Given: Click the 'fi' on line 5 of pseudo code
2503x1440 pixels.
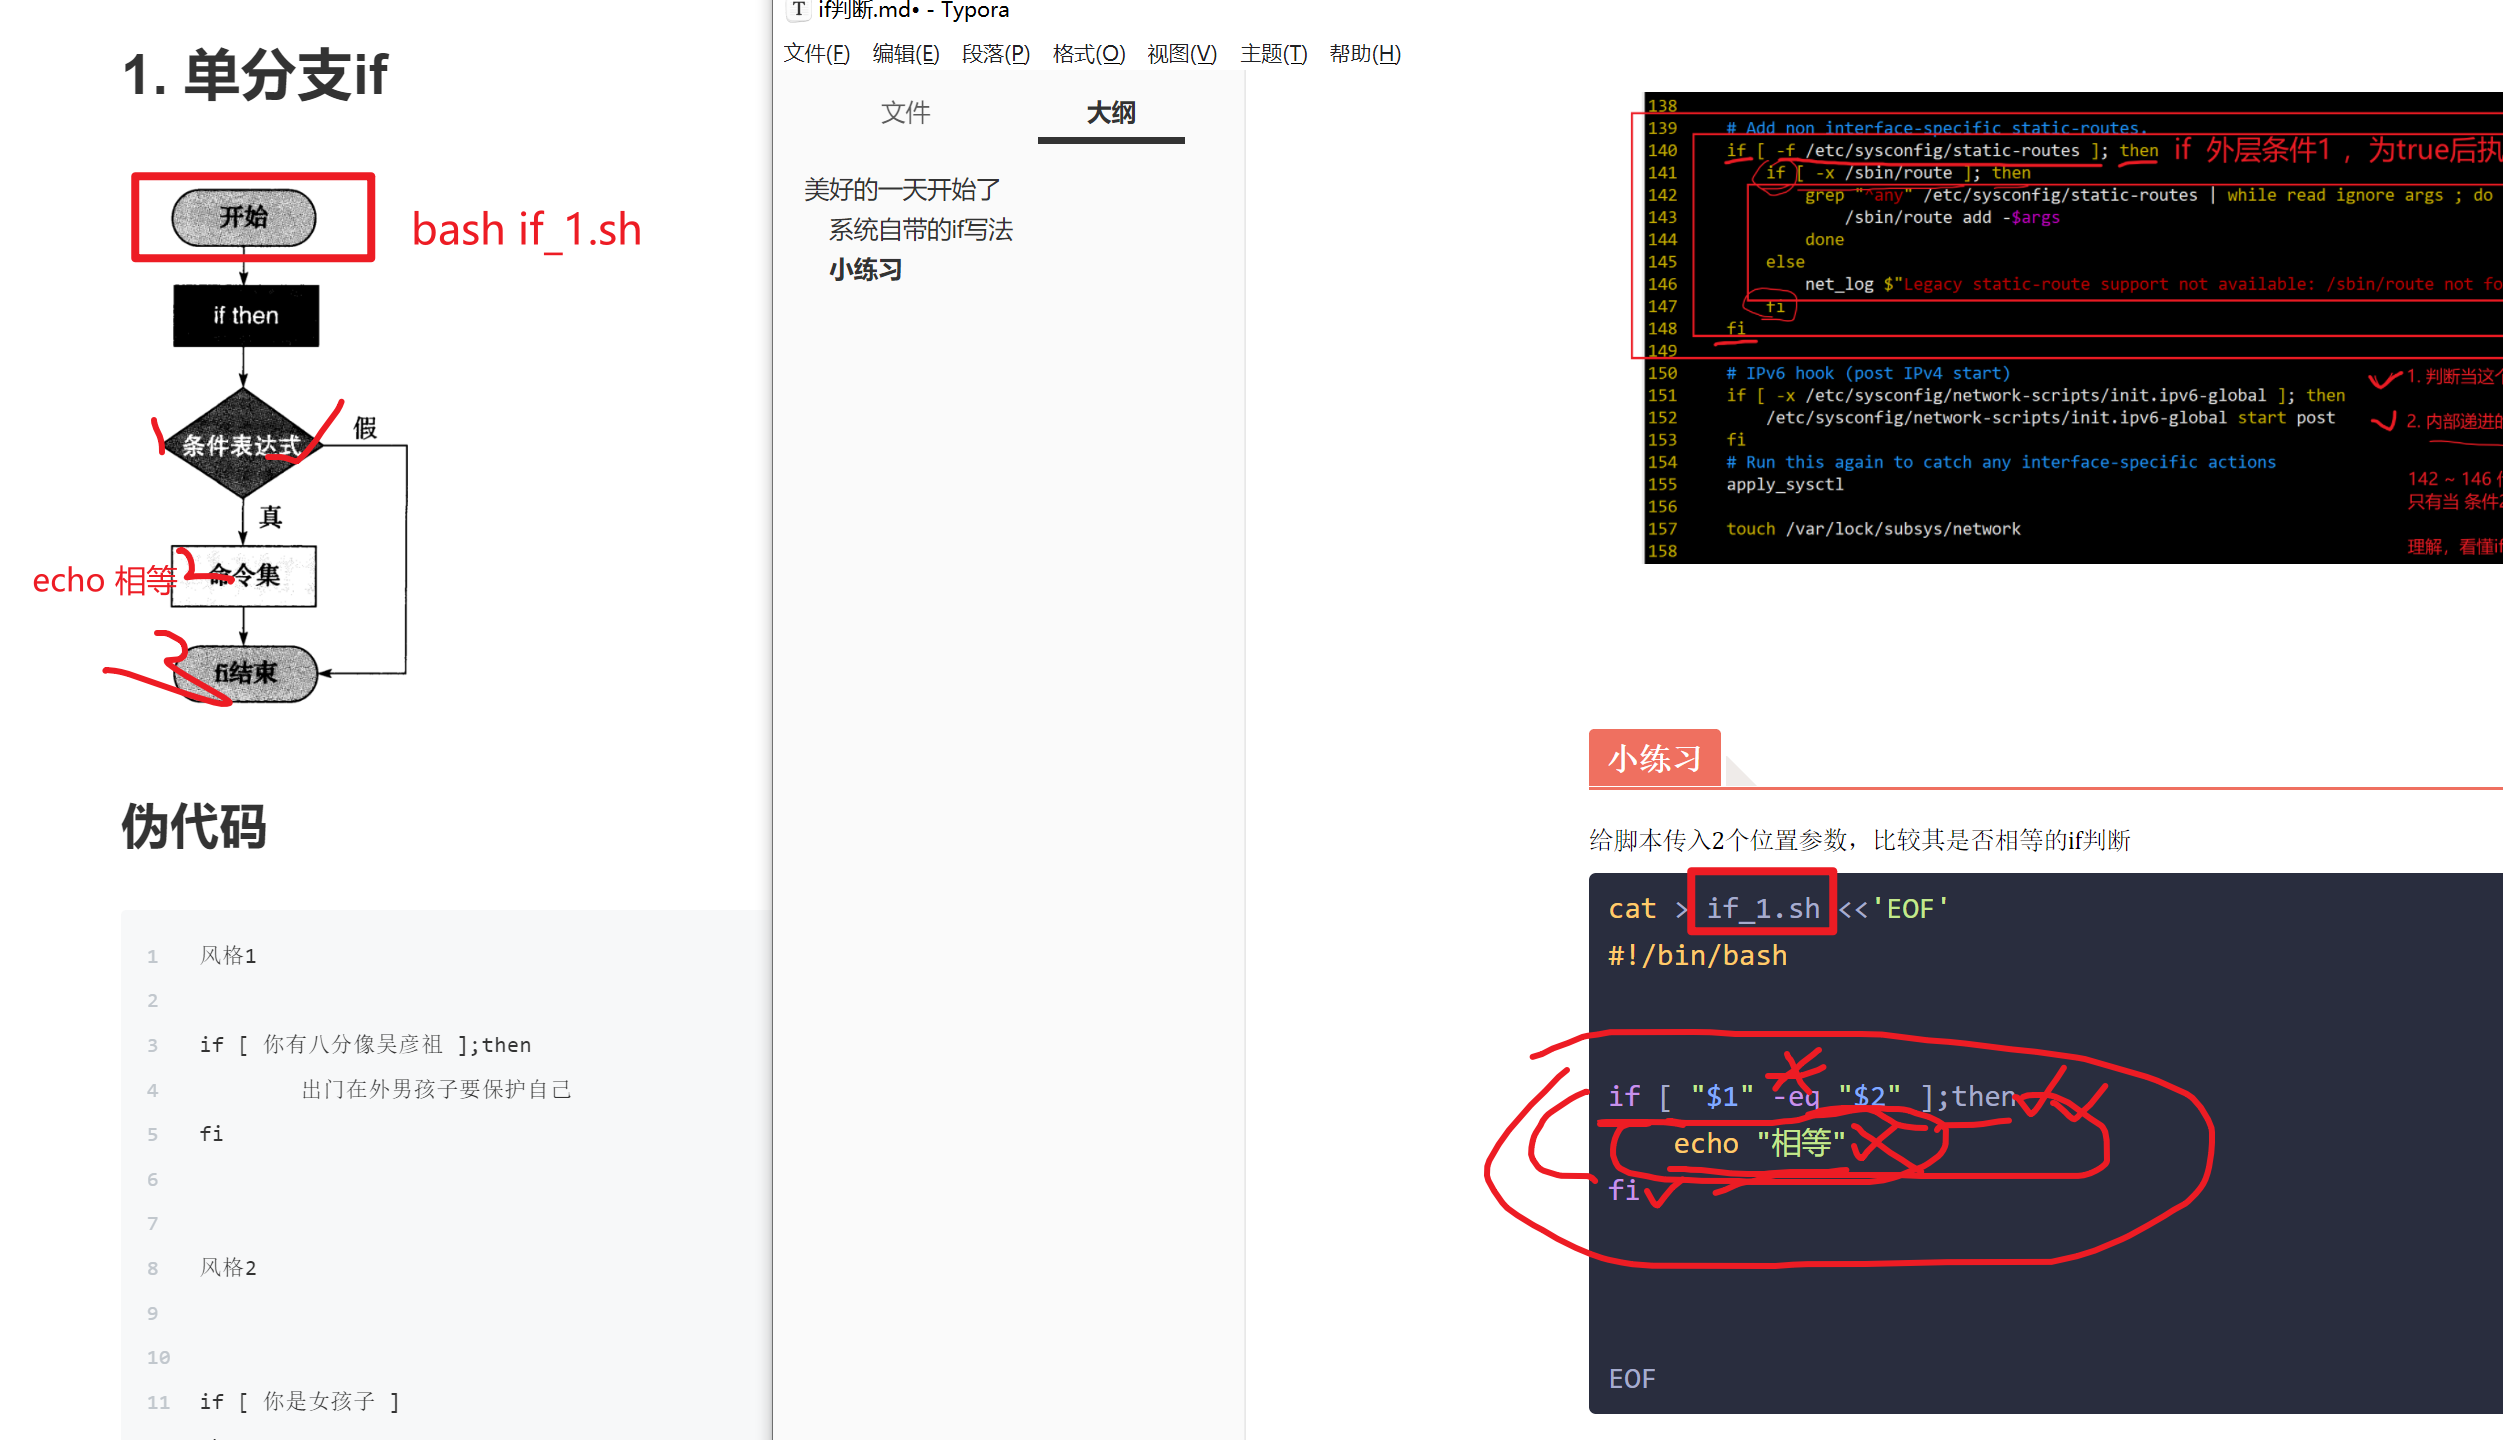Looking at the screenshot, I should point(211,1134).
